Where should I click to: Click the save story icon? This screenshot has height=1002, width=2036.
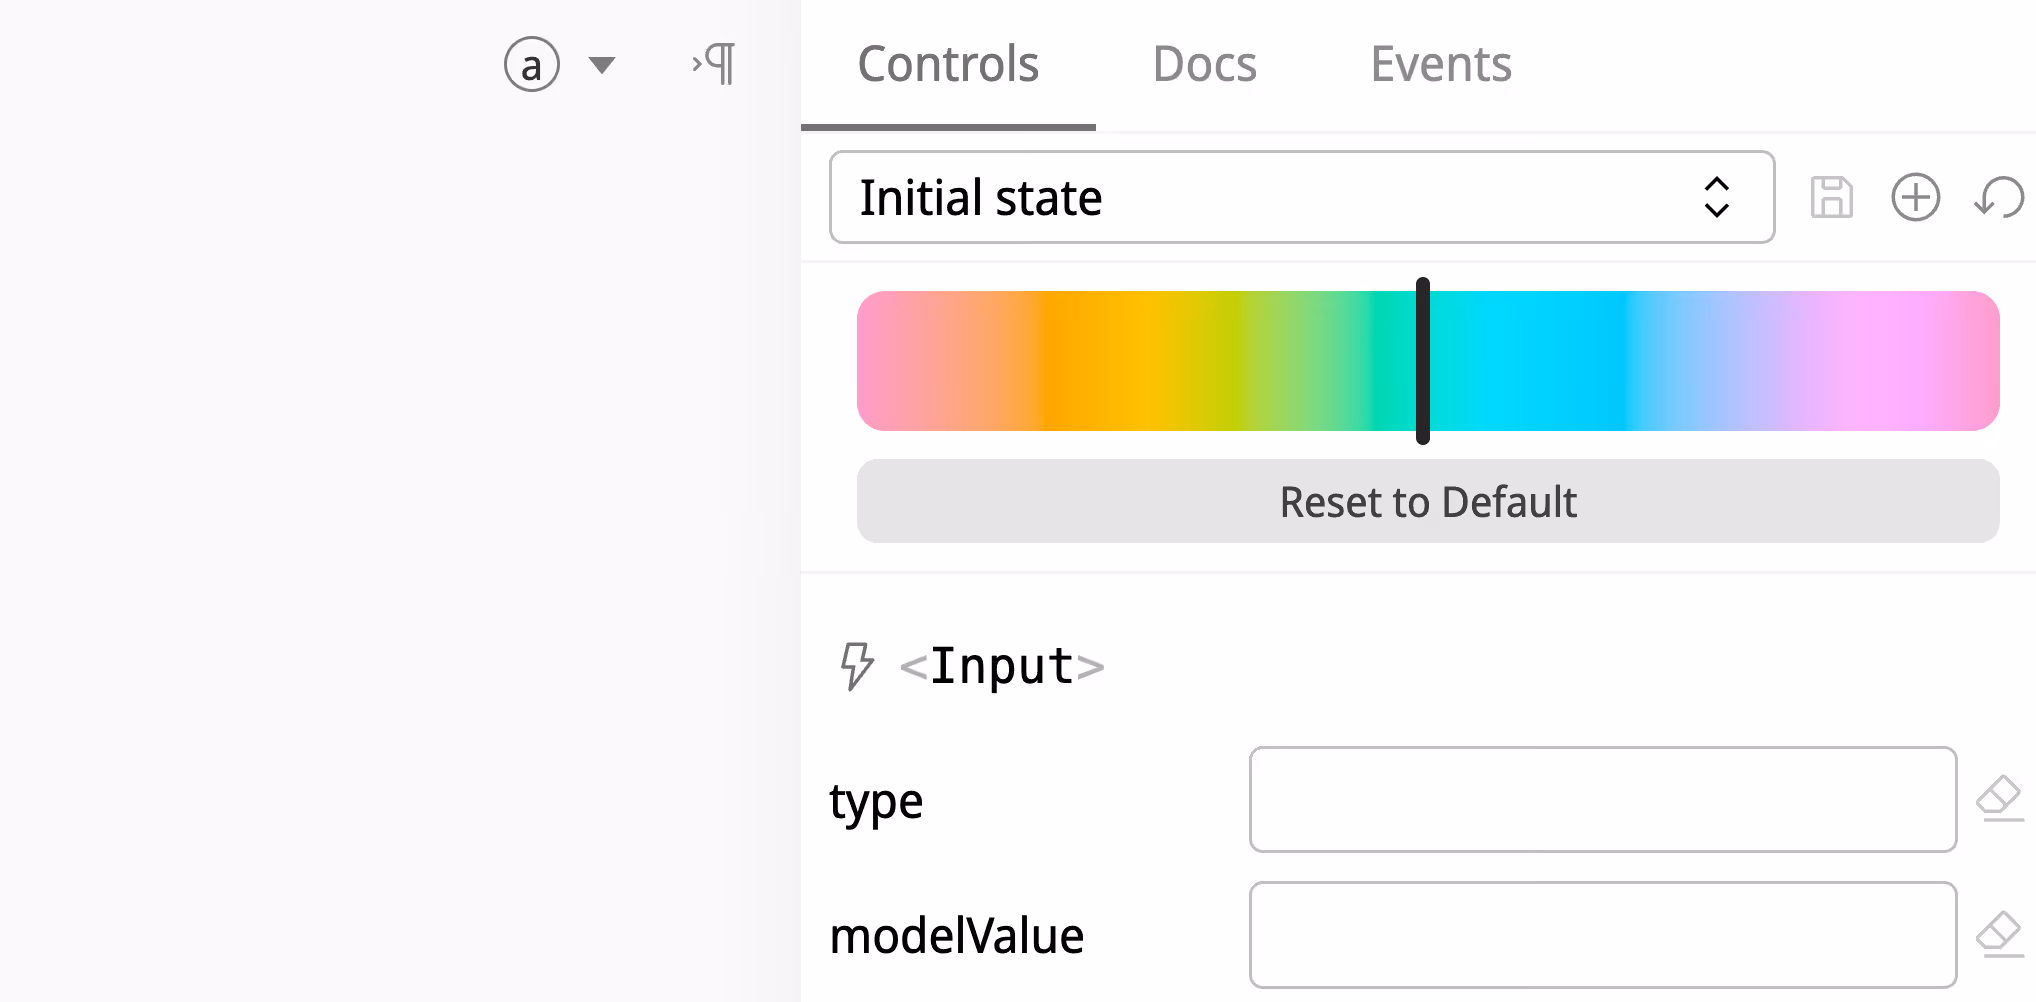click(x=1832, y=197)
